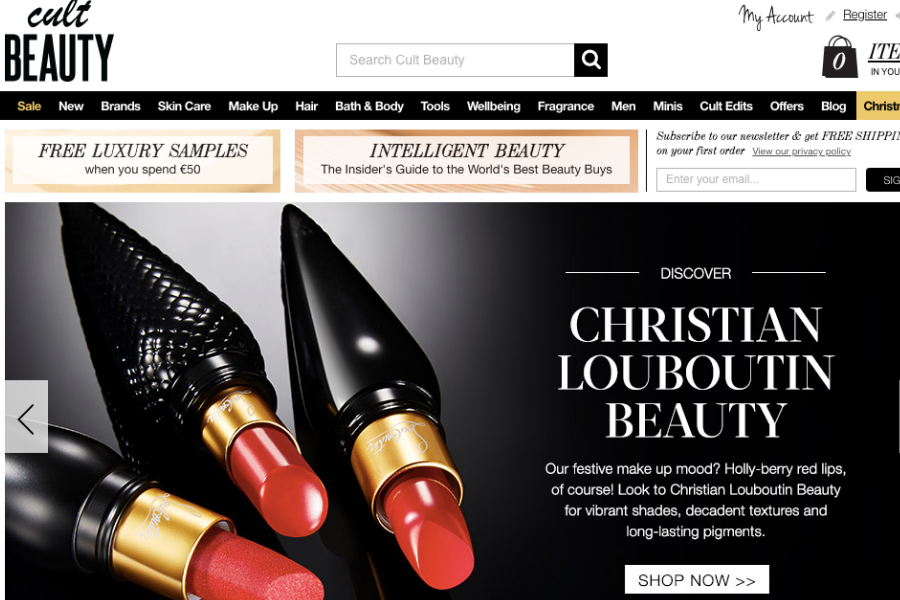Open the Cult Edits menu

pos(726,106)
